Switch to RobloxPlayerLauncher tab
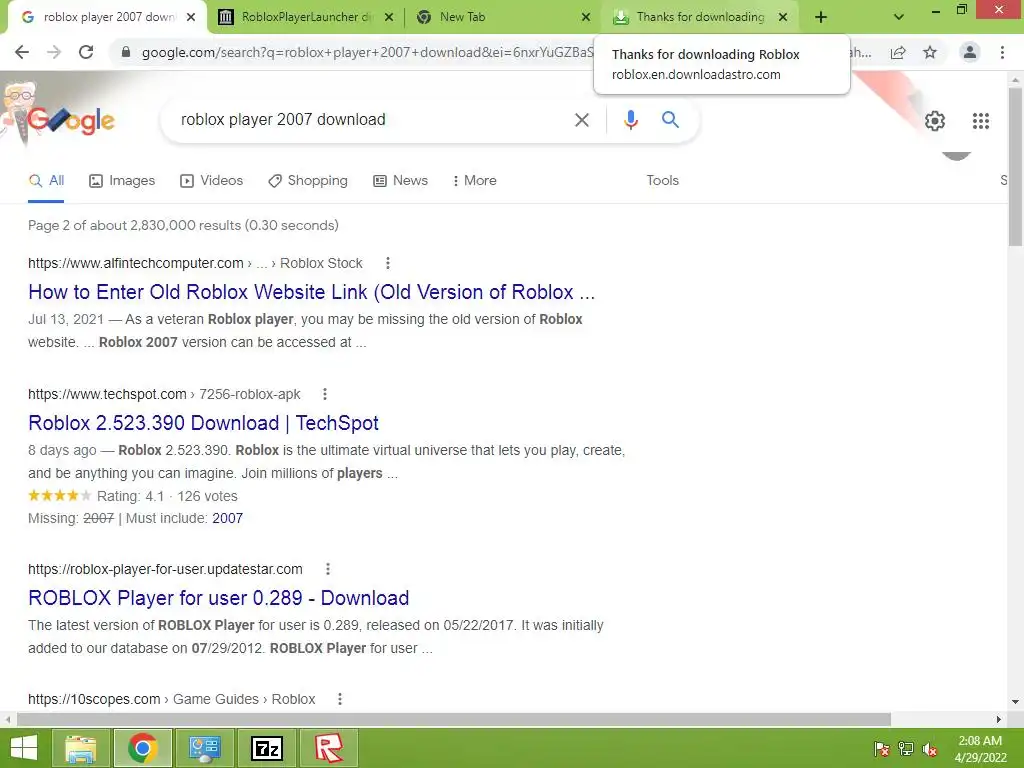The image size is (1024, 768). (307, 17)
